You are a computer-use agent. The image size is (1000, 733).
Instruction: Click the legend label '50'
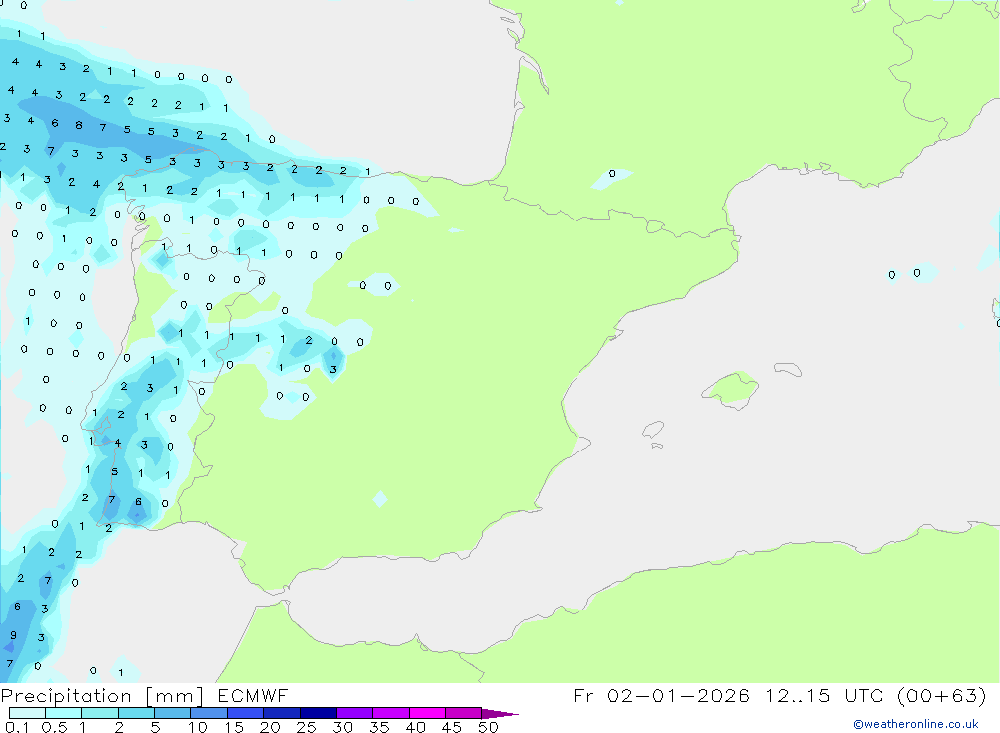click(488, 727)
